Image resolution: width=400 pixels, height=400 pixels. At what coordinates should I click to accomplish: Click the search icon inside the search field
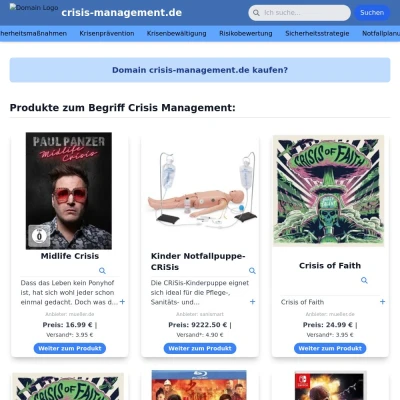tap(256, 13)
